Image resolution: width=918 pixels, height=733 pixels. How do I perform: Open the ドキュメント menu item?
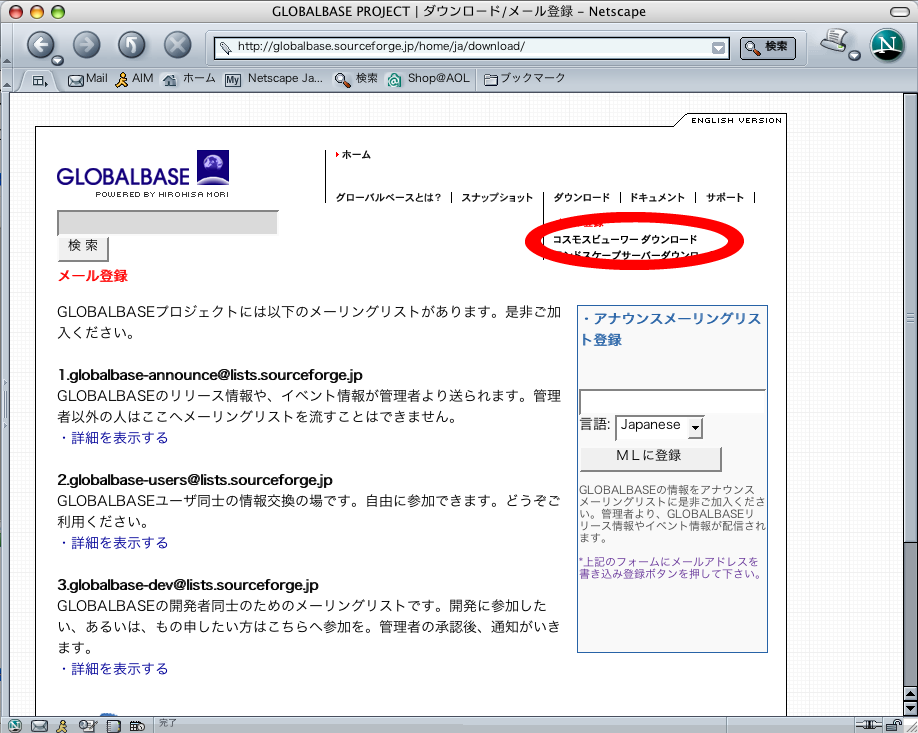coord(657,198)
